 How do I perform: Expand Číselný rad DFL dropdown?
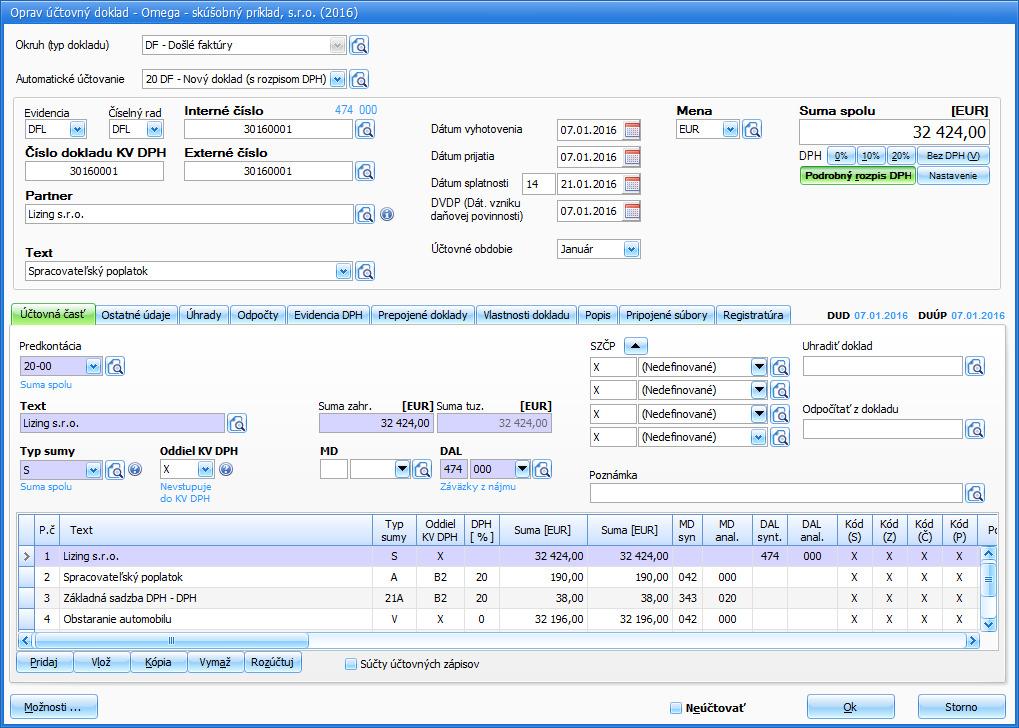click(x=154, y=129)
